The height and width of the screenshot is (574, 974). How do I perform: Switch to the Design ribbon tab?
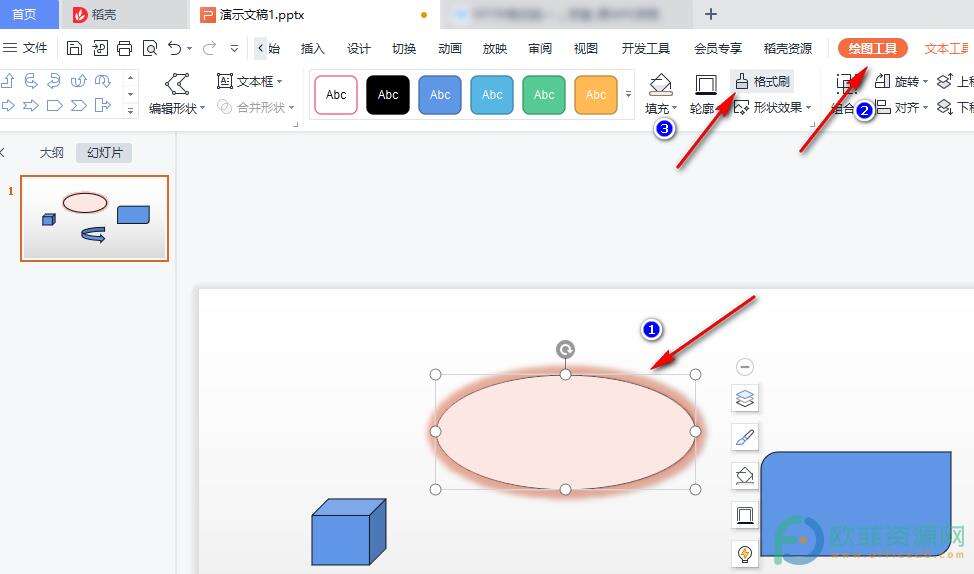(358, 48)
